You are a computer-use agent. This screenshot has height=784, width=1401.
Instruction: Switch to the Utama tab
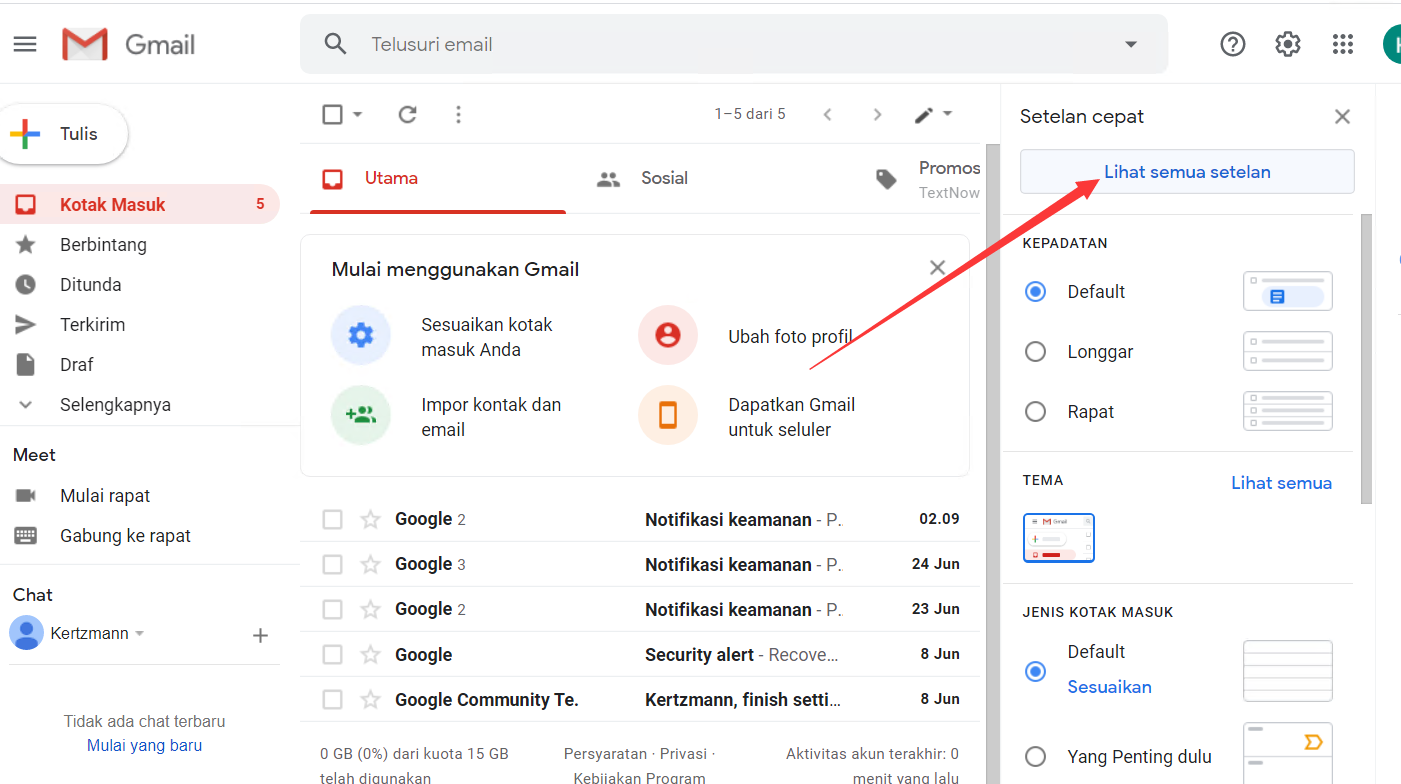438,179
